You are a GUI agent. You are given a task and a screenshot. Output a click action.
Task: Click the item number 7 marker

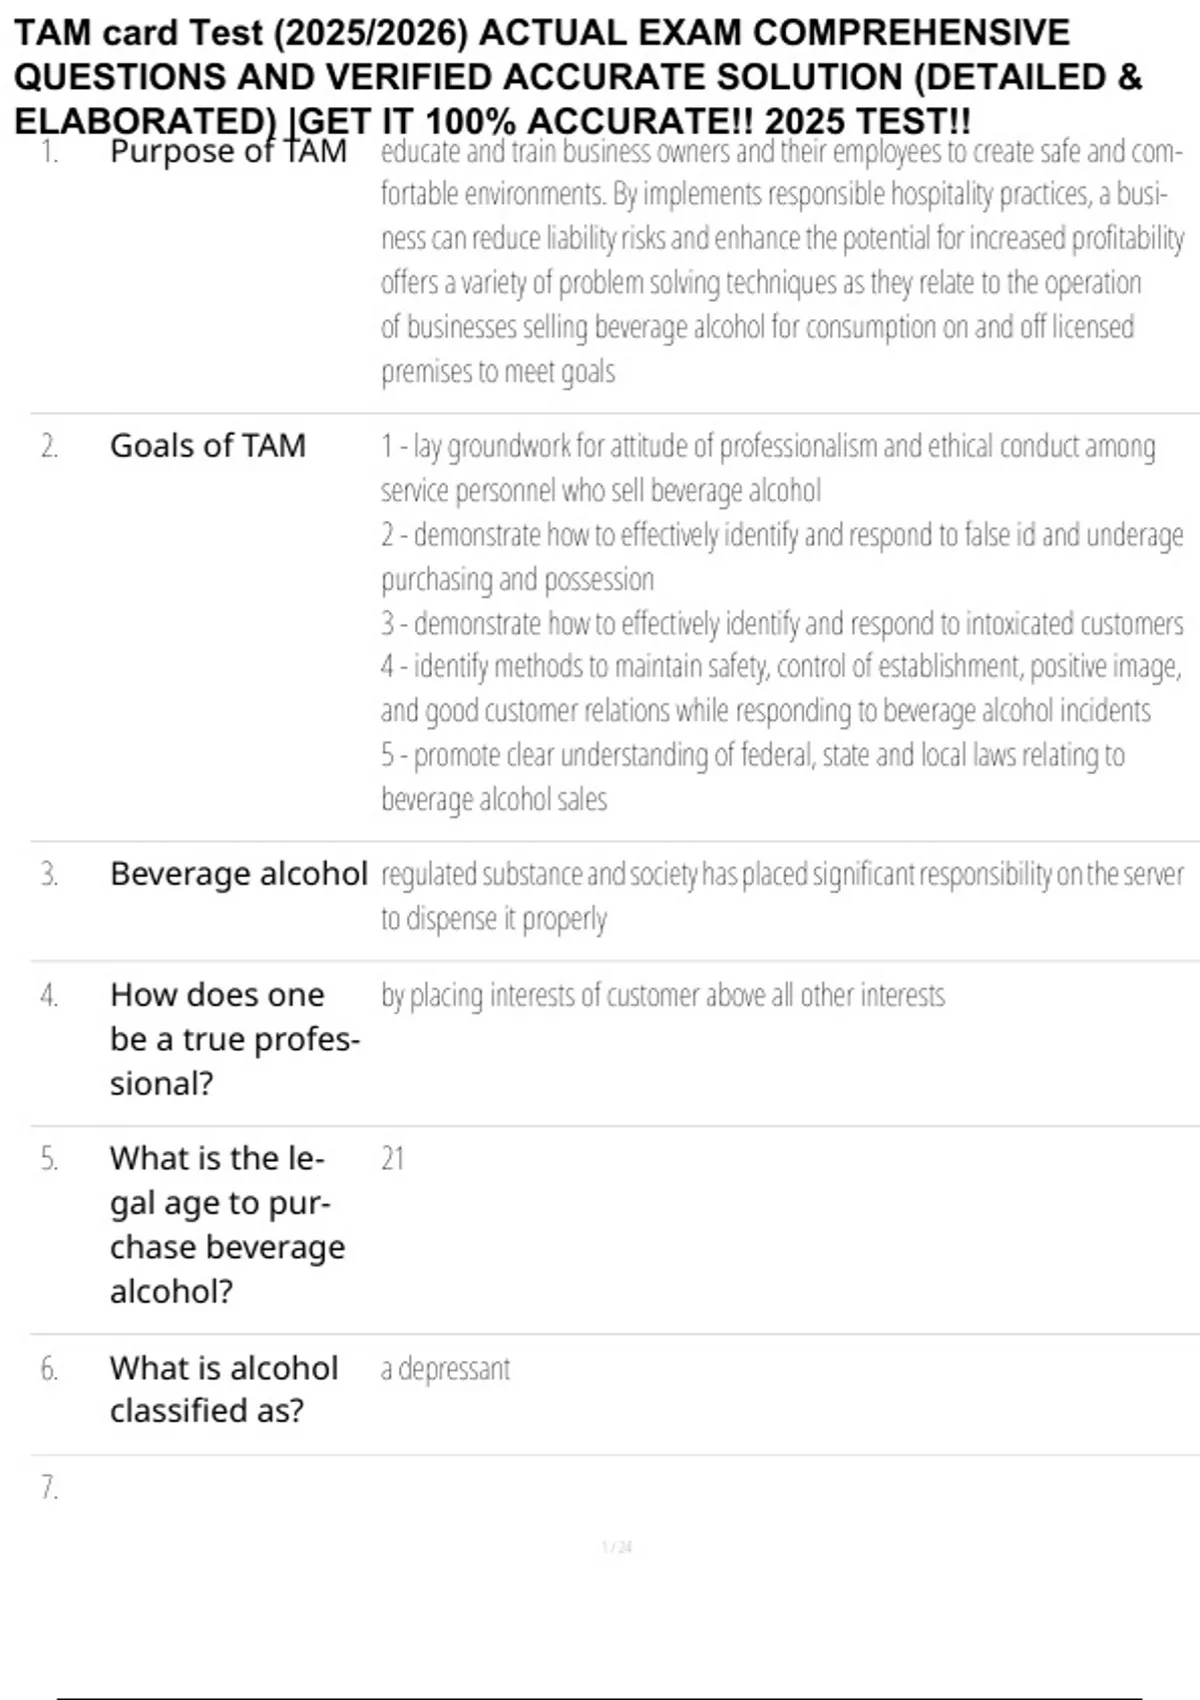49,1488
